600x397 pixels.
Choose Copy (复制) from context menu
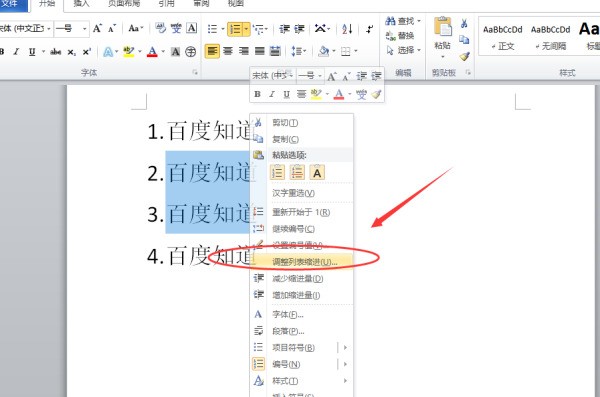coord(302,139)
